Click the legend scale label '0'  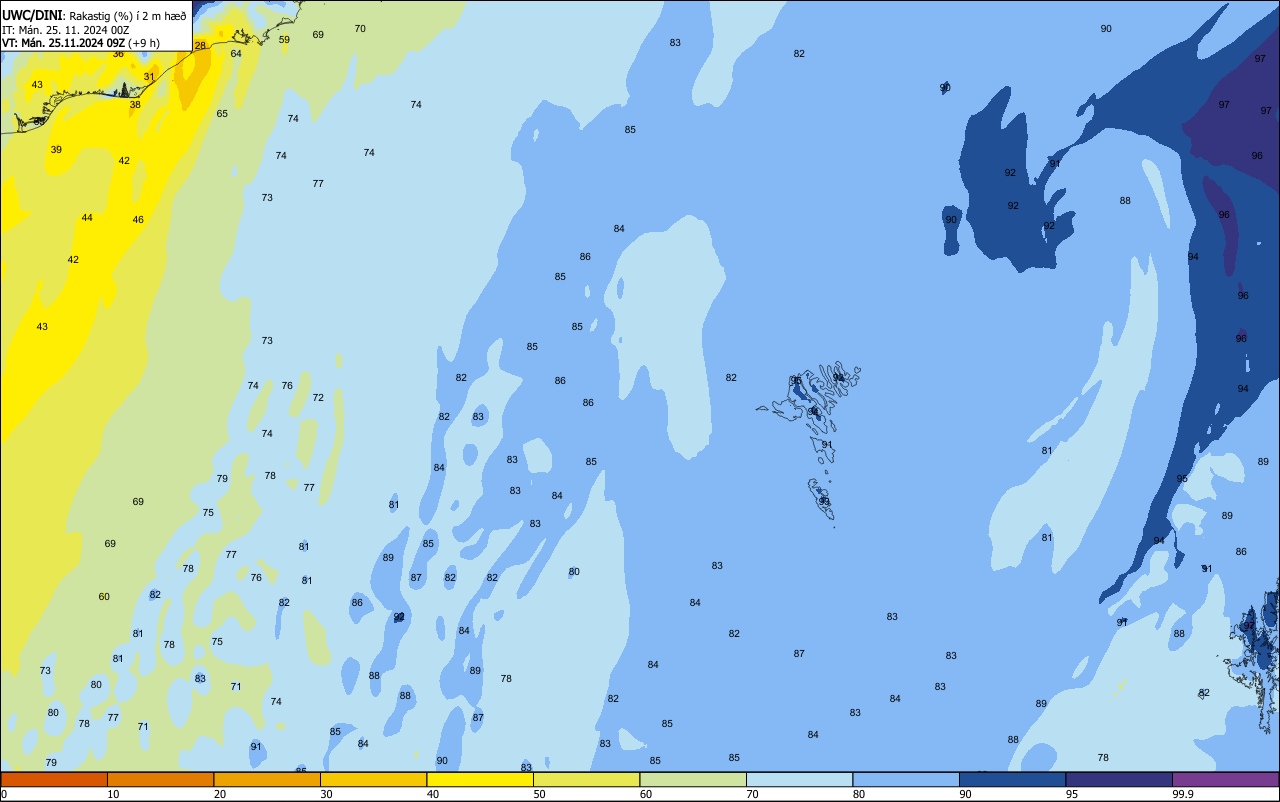(4, 794)
